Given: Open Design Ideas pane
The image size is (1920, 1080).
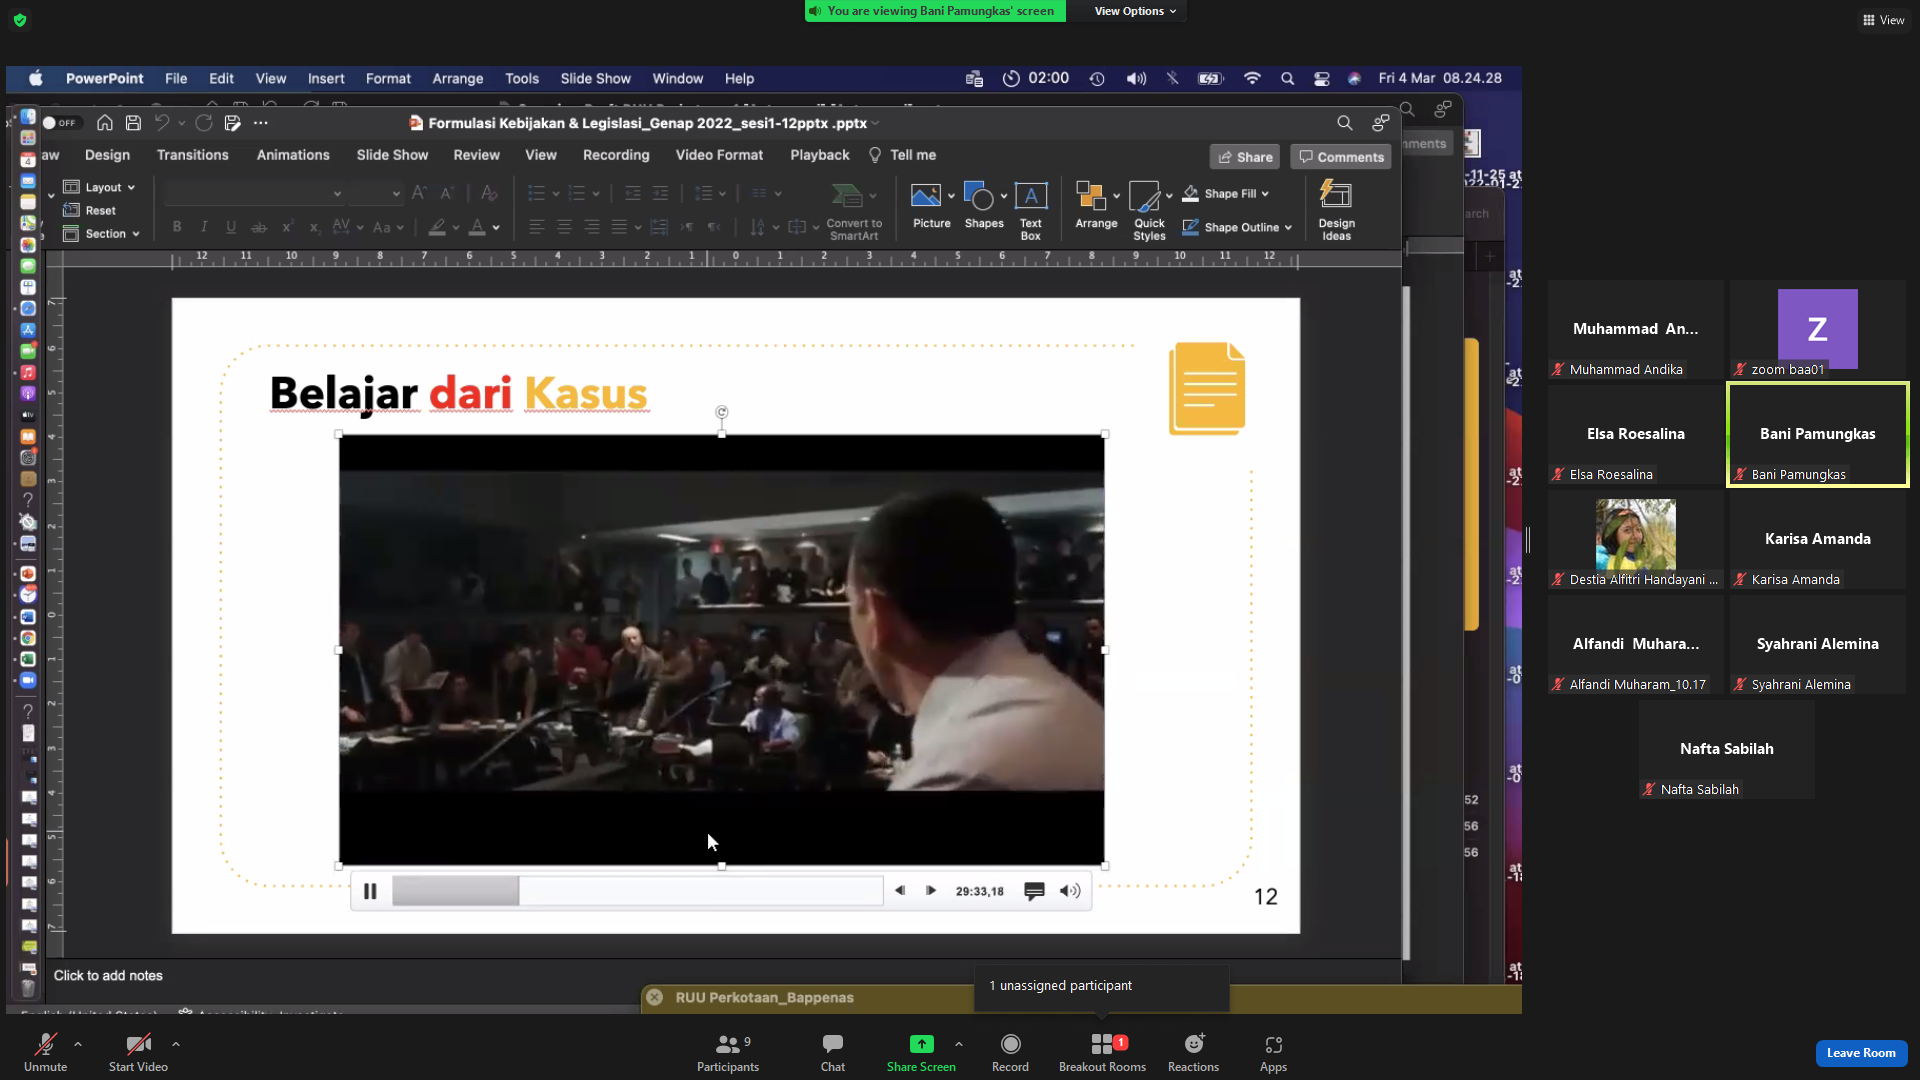Looking at the screenshot, I should pos(1336,210).
